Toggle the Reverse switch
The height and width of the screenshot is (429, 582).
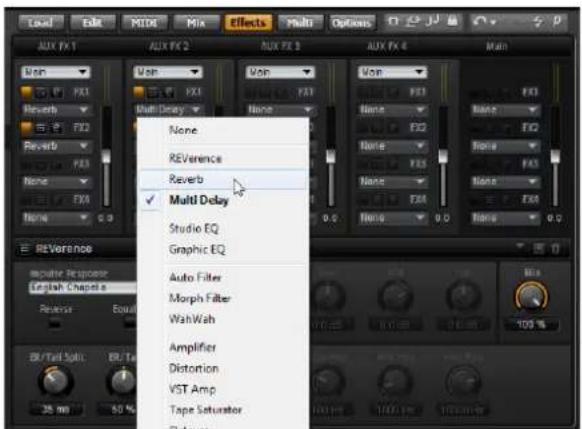point(55,324)
